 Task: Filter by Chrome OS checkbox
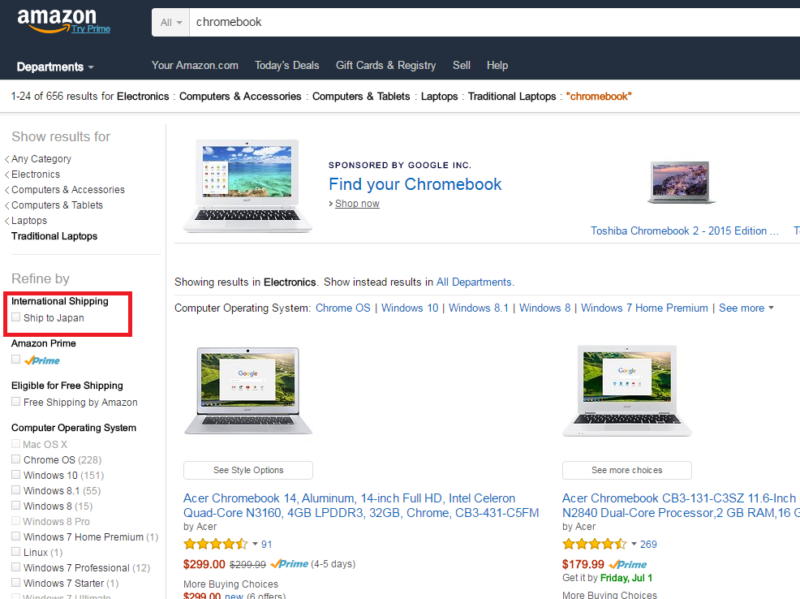pyautogui.click(x=16, y=459)
